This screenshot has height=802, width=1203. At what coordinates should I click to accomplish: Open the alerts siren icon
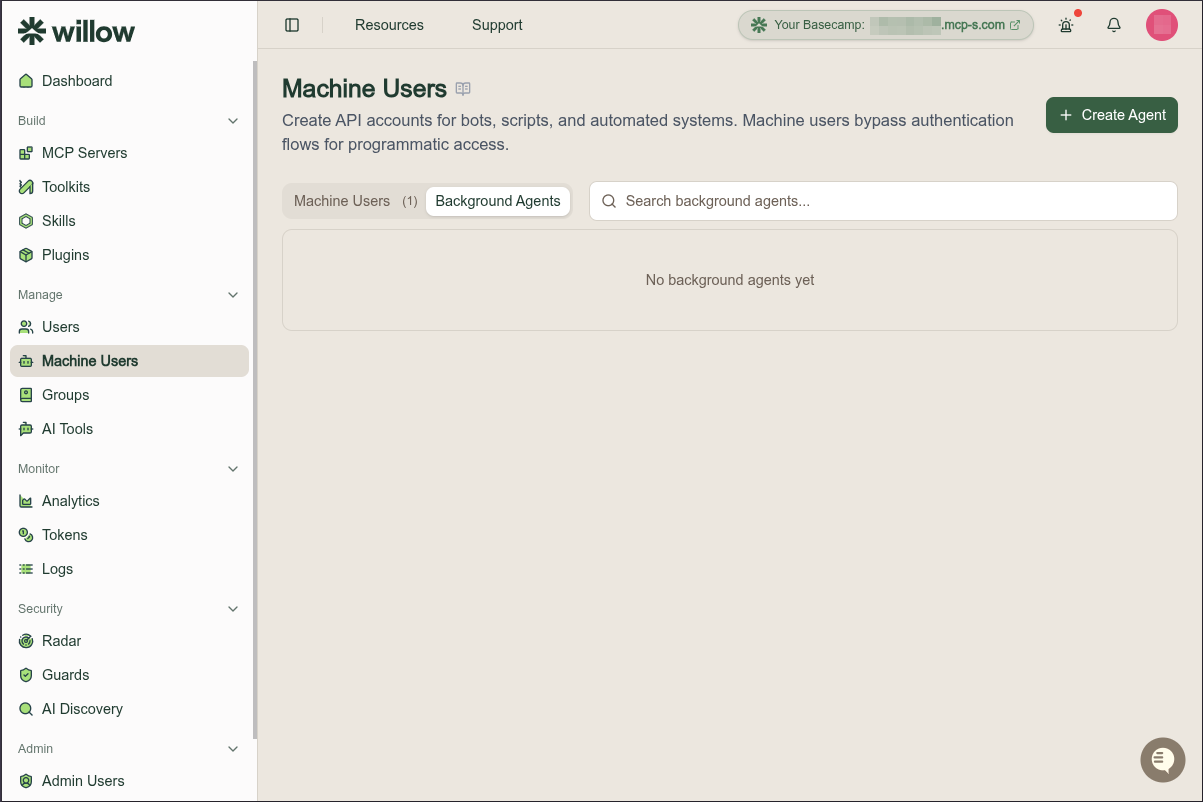(x=1066, y=25)
